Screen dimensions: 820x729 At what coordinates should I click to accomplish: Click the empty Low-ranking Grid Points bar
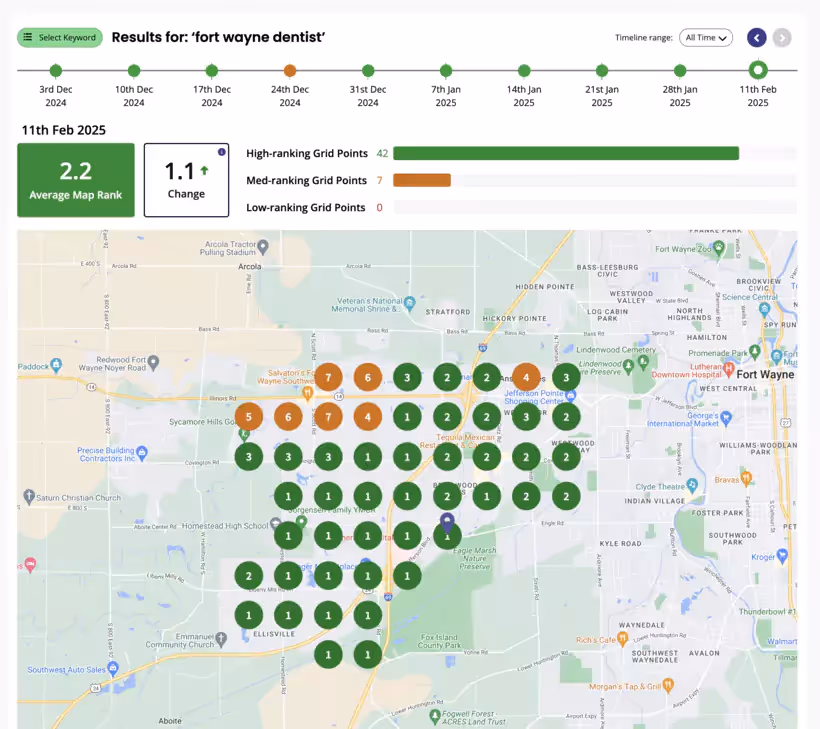[x=595, y=207]
